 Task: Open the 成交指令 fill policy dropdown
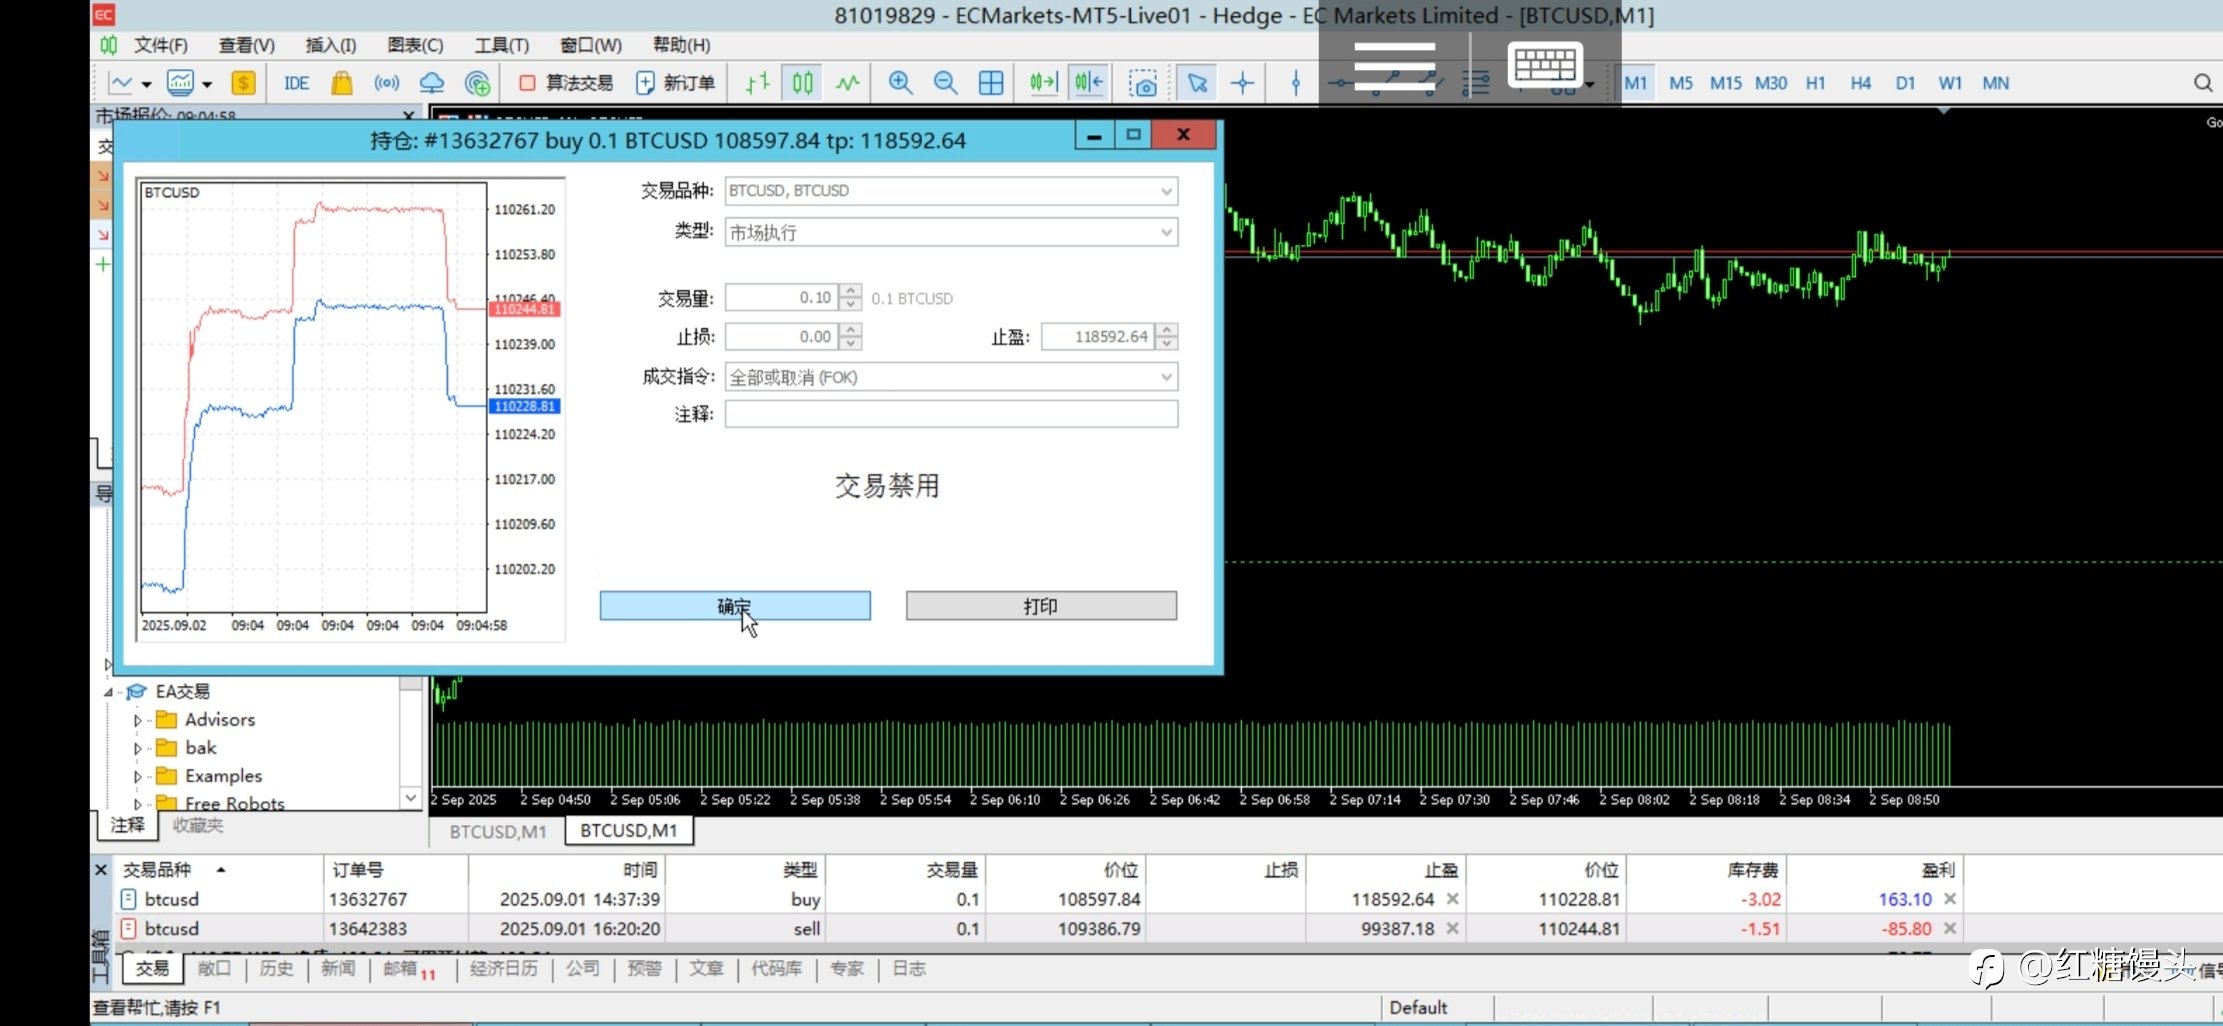pos(951,377)
